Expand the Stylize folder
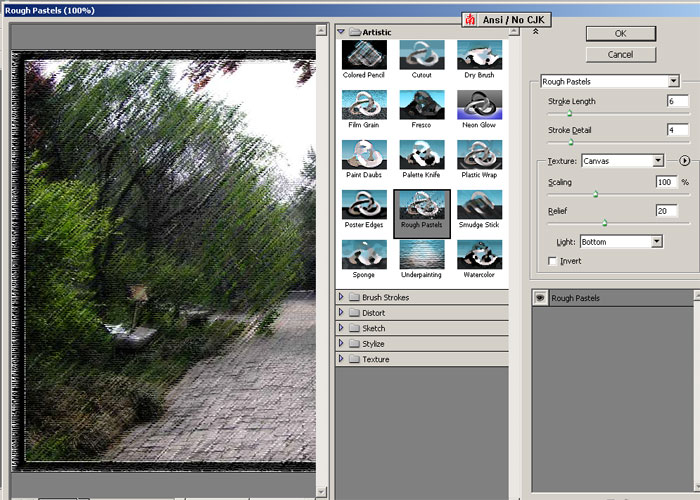This screenshot has width=700, height=500. [341, 343]
